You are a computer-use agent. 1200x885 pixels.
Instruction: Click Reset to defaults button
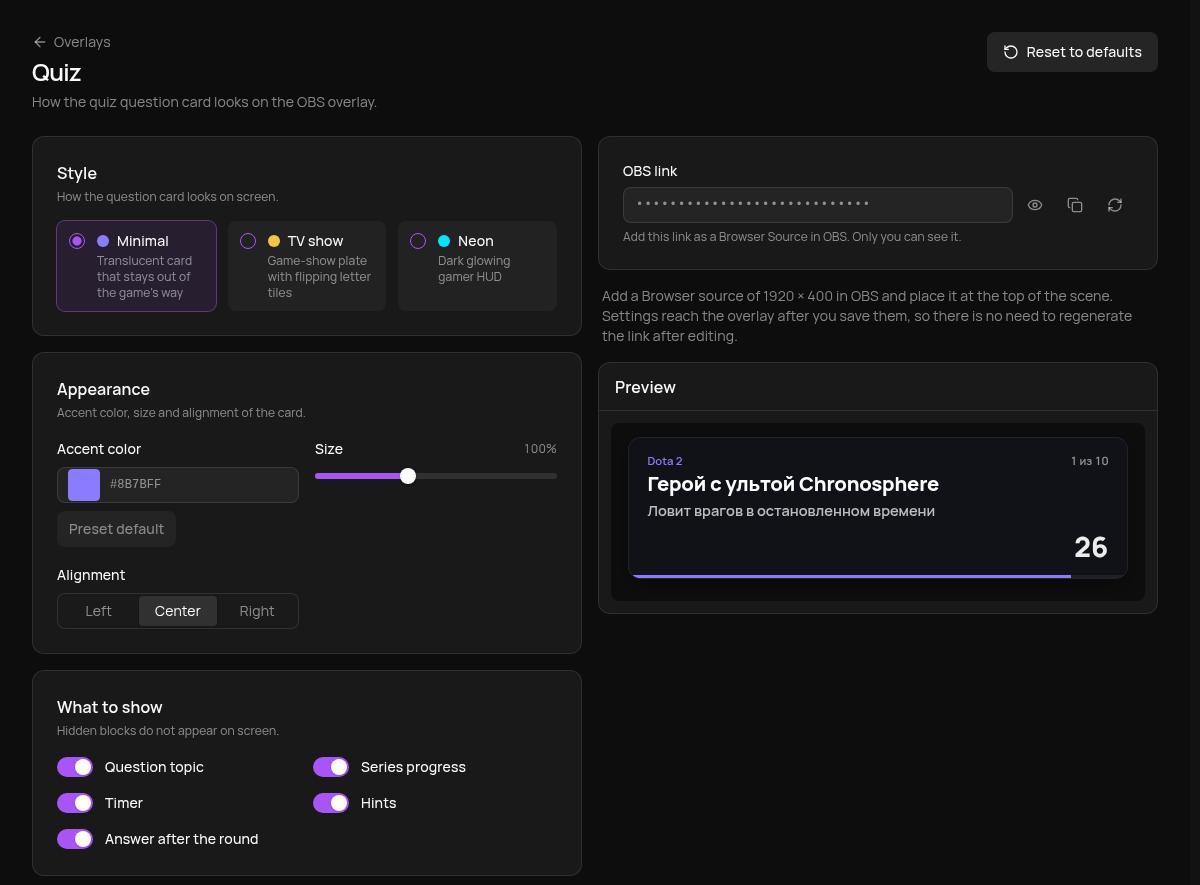click(1072, 52)
